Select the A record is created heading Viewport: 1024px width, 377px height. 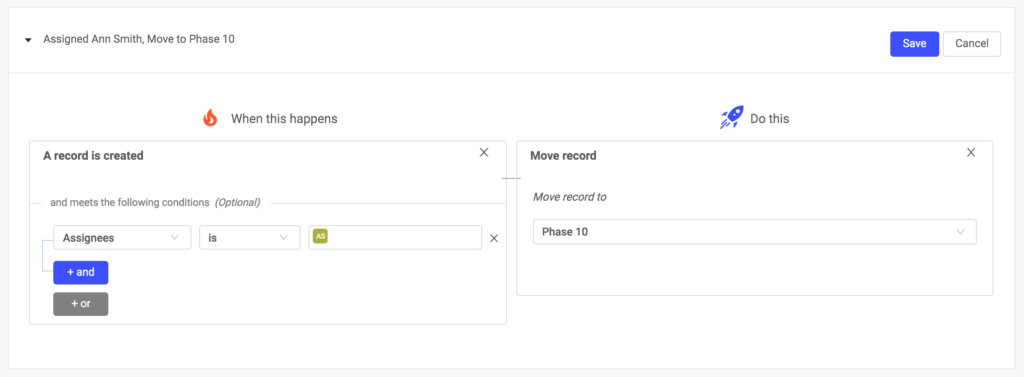(93, 156)
